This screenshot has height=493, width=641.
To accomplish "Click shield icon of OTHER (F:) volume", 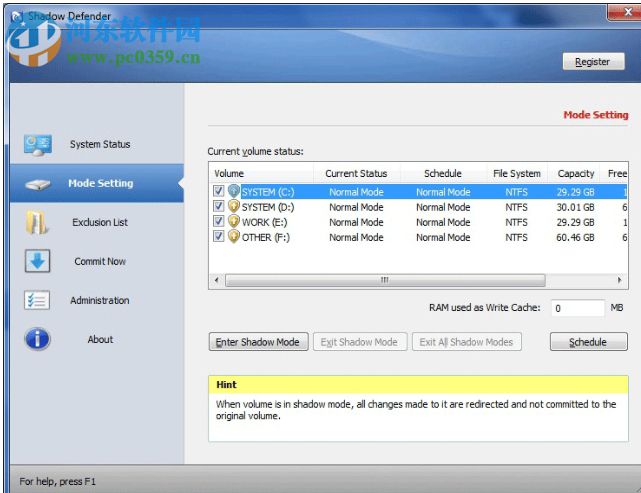I will [x=234, y=237].
